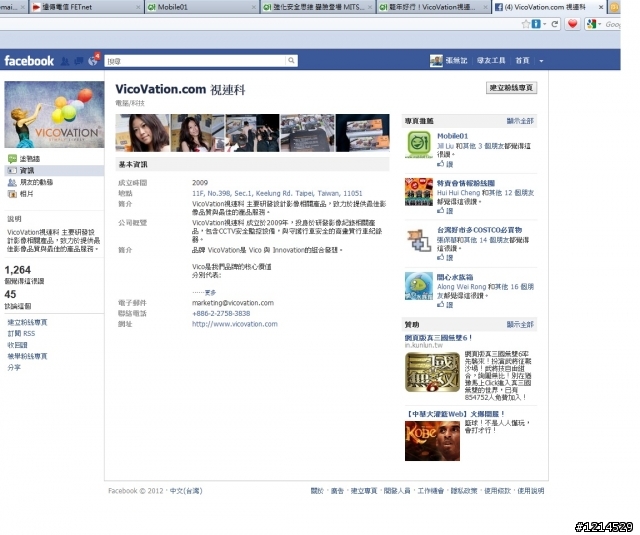Click into Facebook search field
Screen dimensions: 640x535
(195, 61)
